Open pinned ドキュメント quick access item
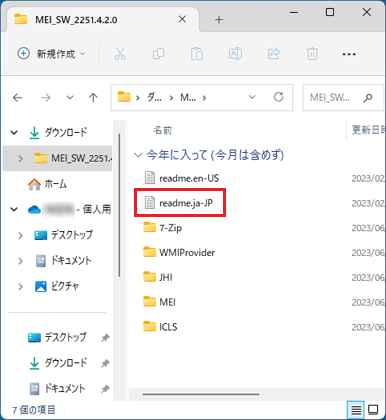Viewport: 386px width, 420px height. pos(57,388)
